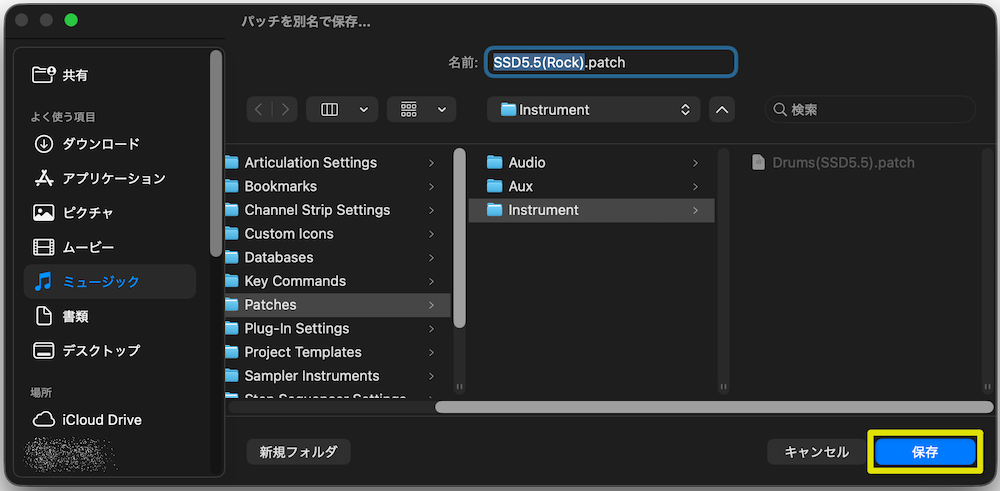Open the Databases folder
This screenshot has height=491, width=1000.
point(337,257)
